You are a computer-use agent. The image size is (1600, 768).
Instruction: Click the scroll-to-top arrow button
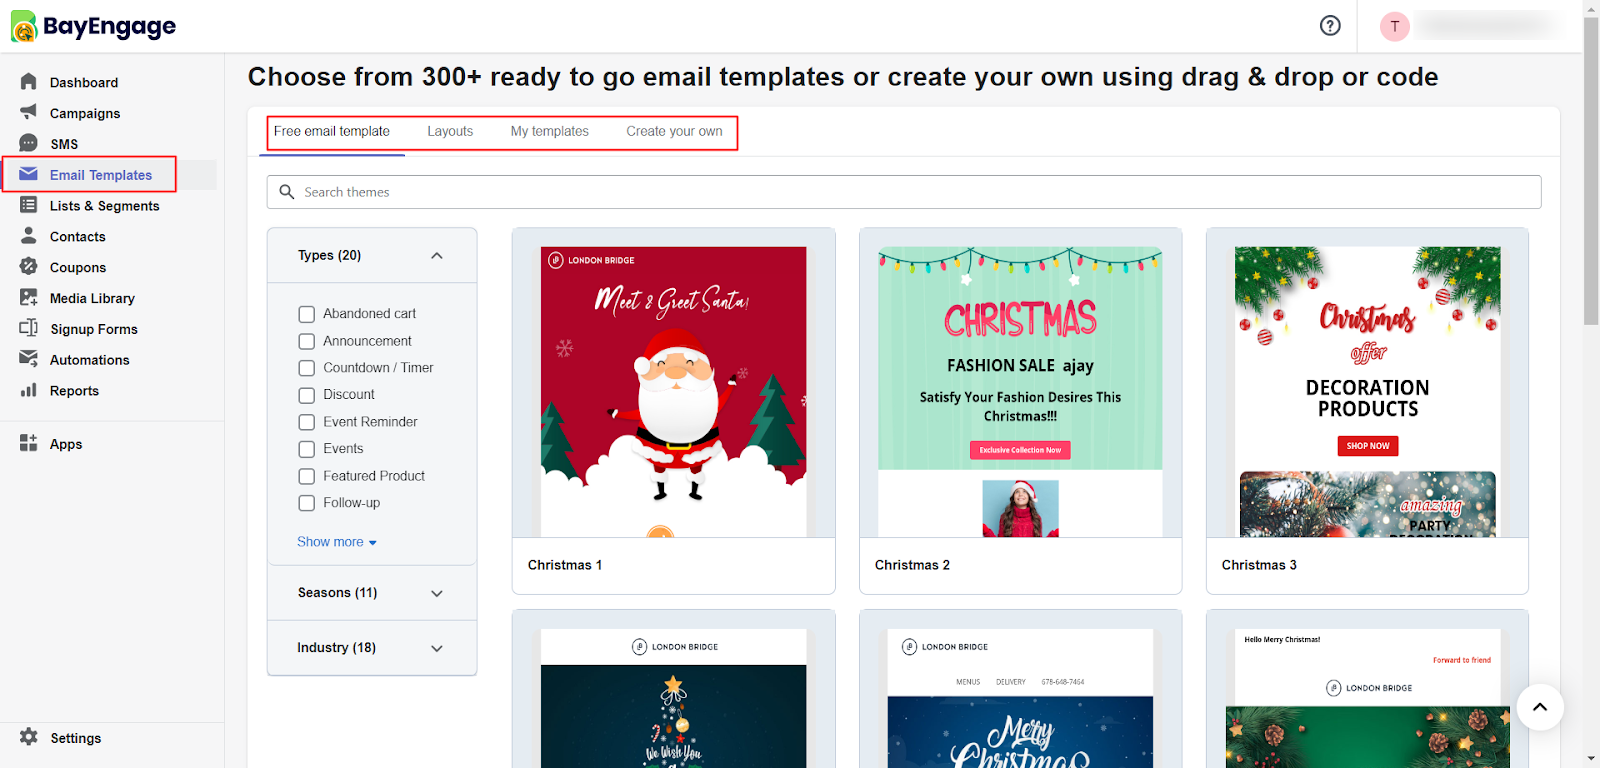pyautogui.click(x=1540, y=707)
